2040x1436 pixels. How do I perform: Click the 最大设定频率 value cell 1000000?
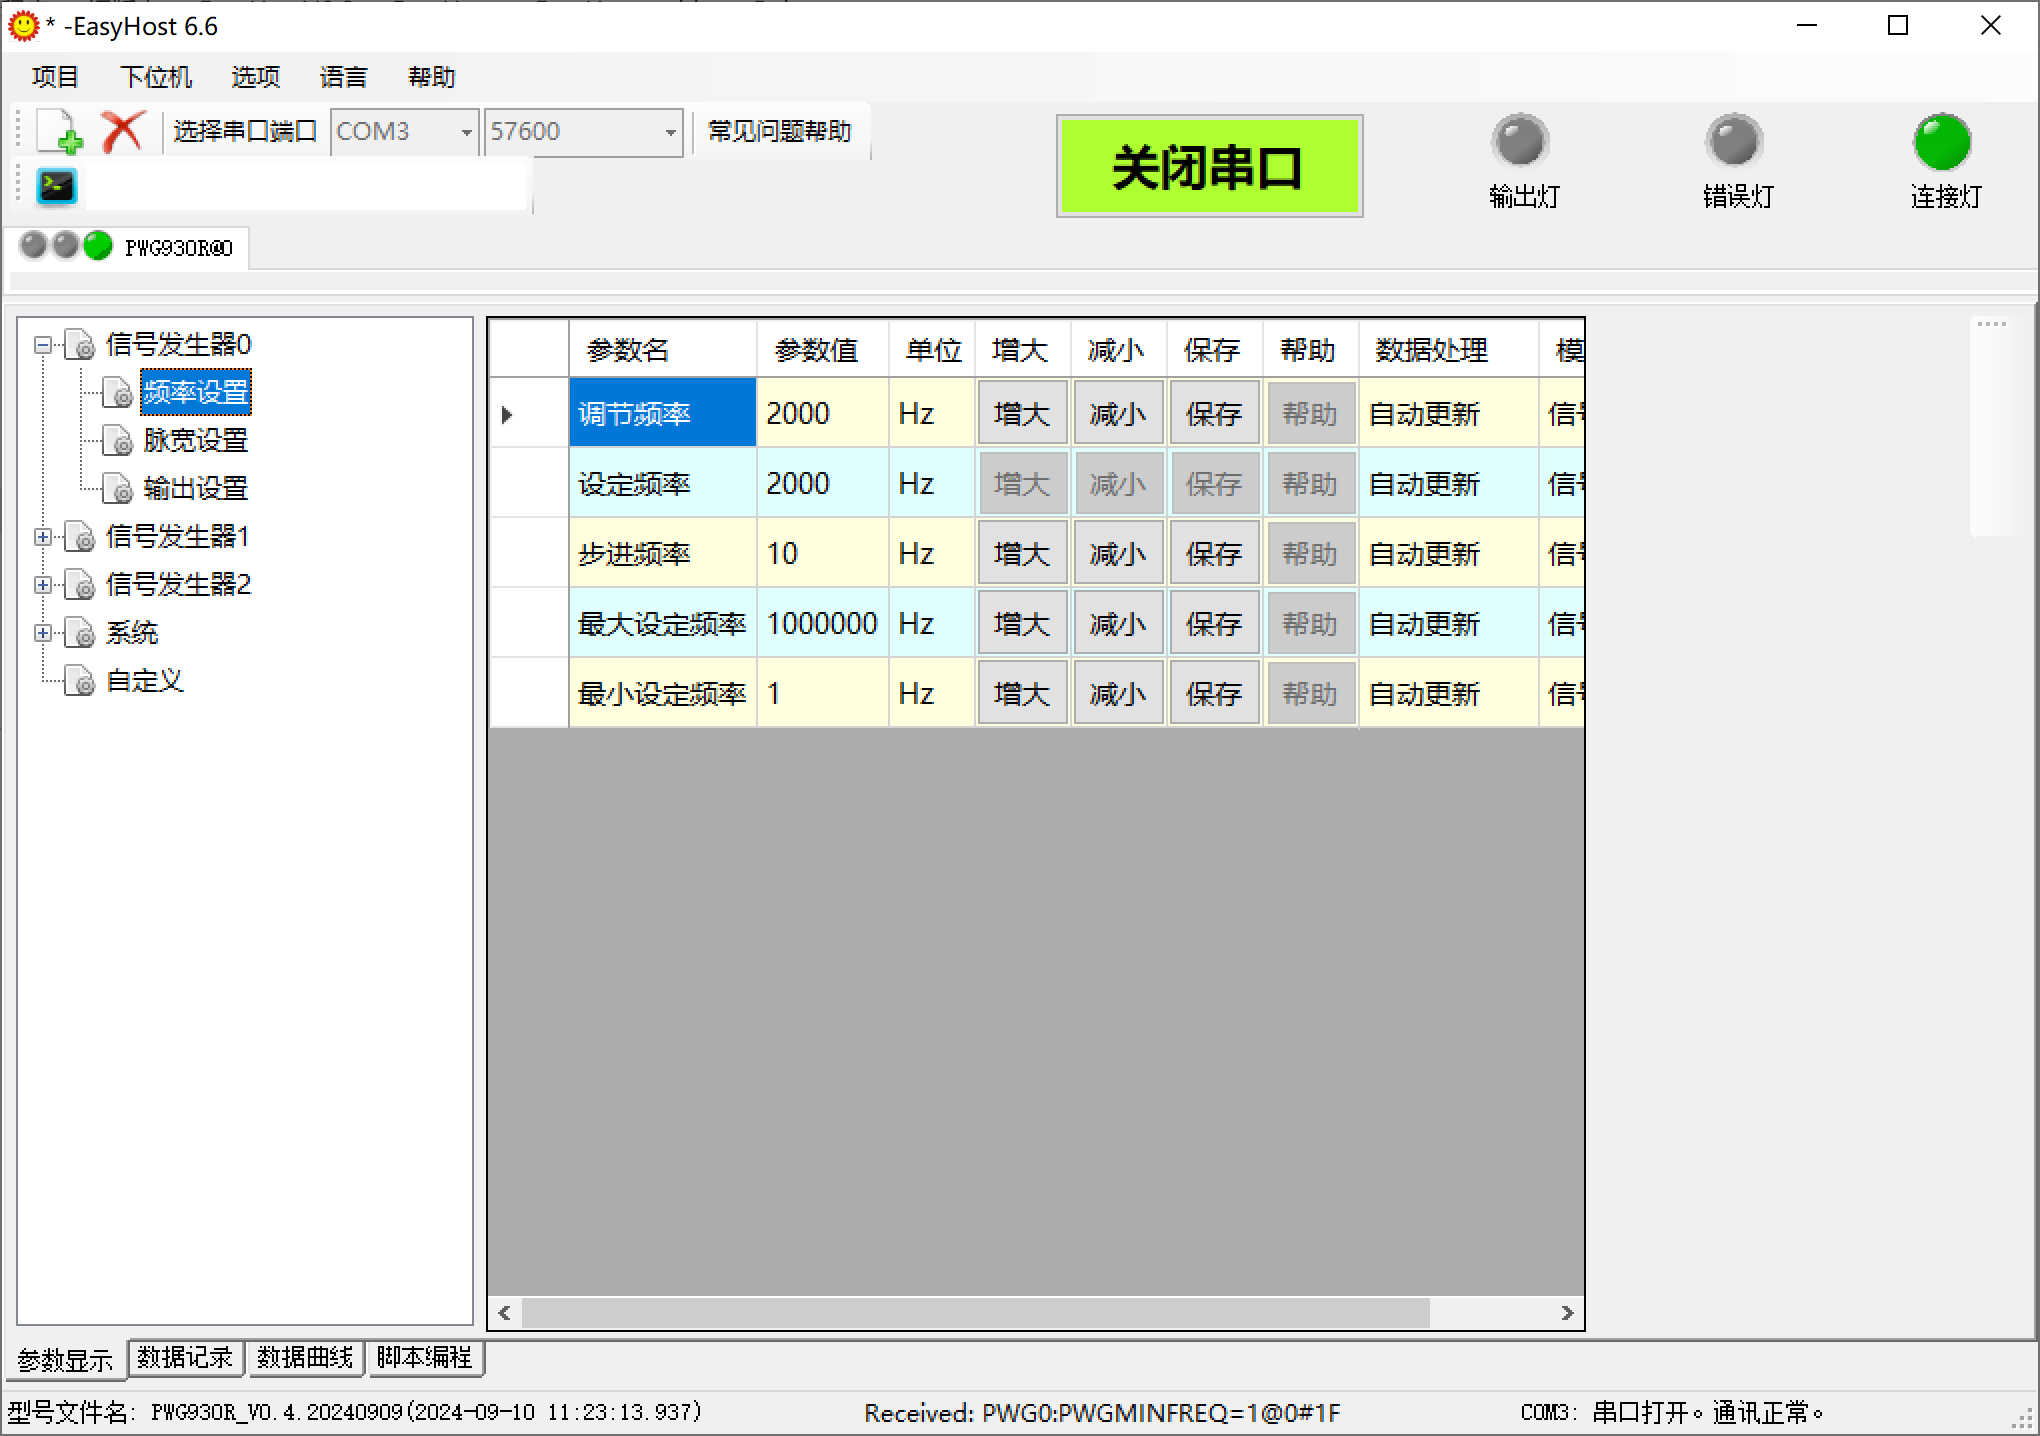coord(821,623)
